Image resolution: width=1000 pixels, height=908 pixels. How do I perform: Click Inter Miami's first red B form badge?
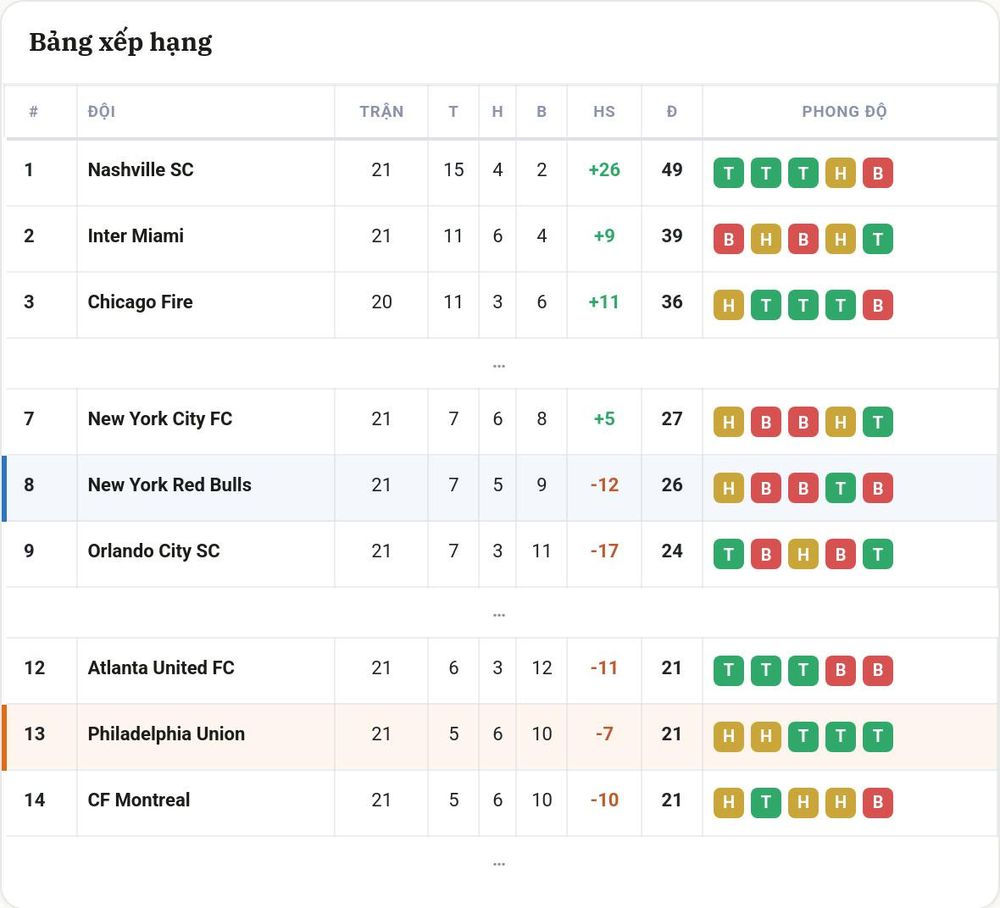728,239
